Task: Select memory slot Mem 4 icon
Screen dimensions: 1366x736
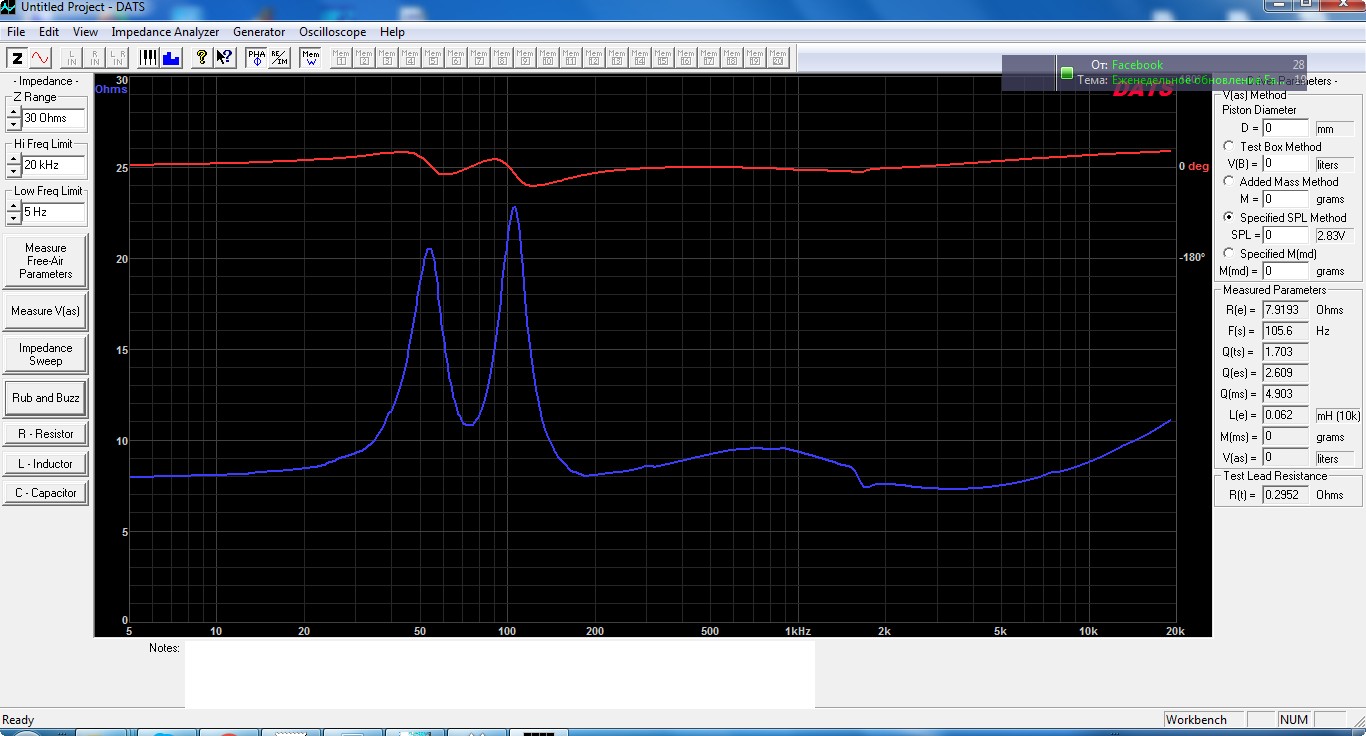Action: click(411, 58)
